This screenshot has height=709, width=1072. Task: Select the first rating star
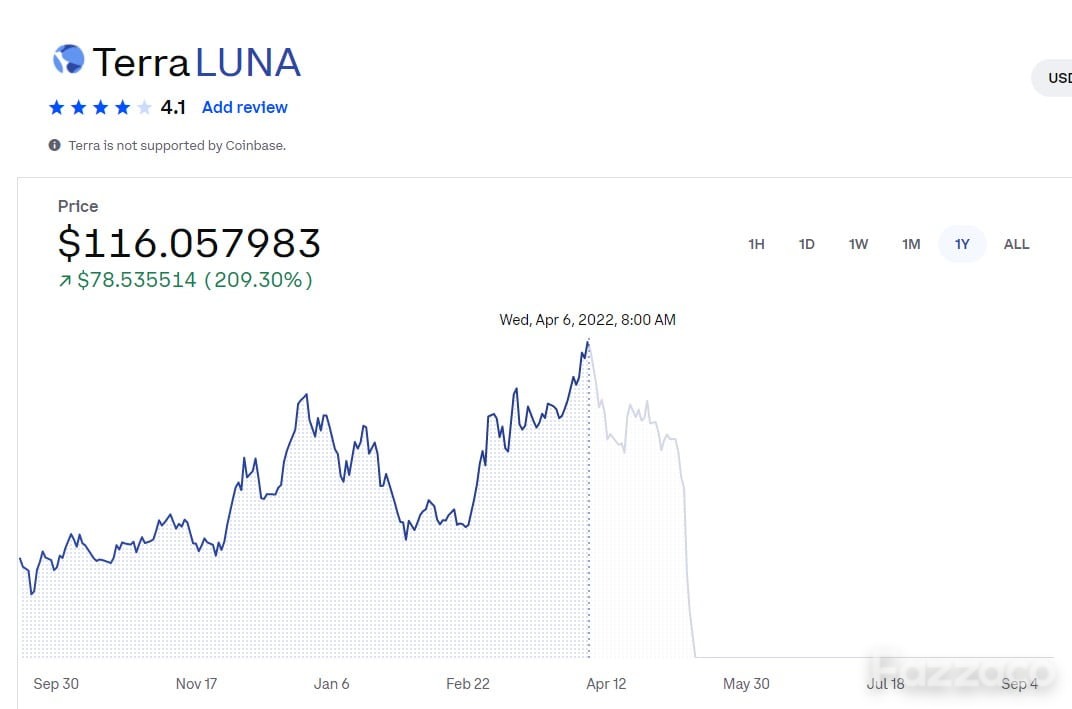[x=57, y=107]
